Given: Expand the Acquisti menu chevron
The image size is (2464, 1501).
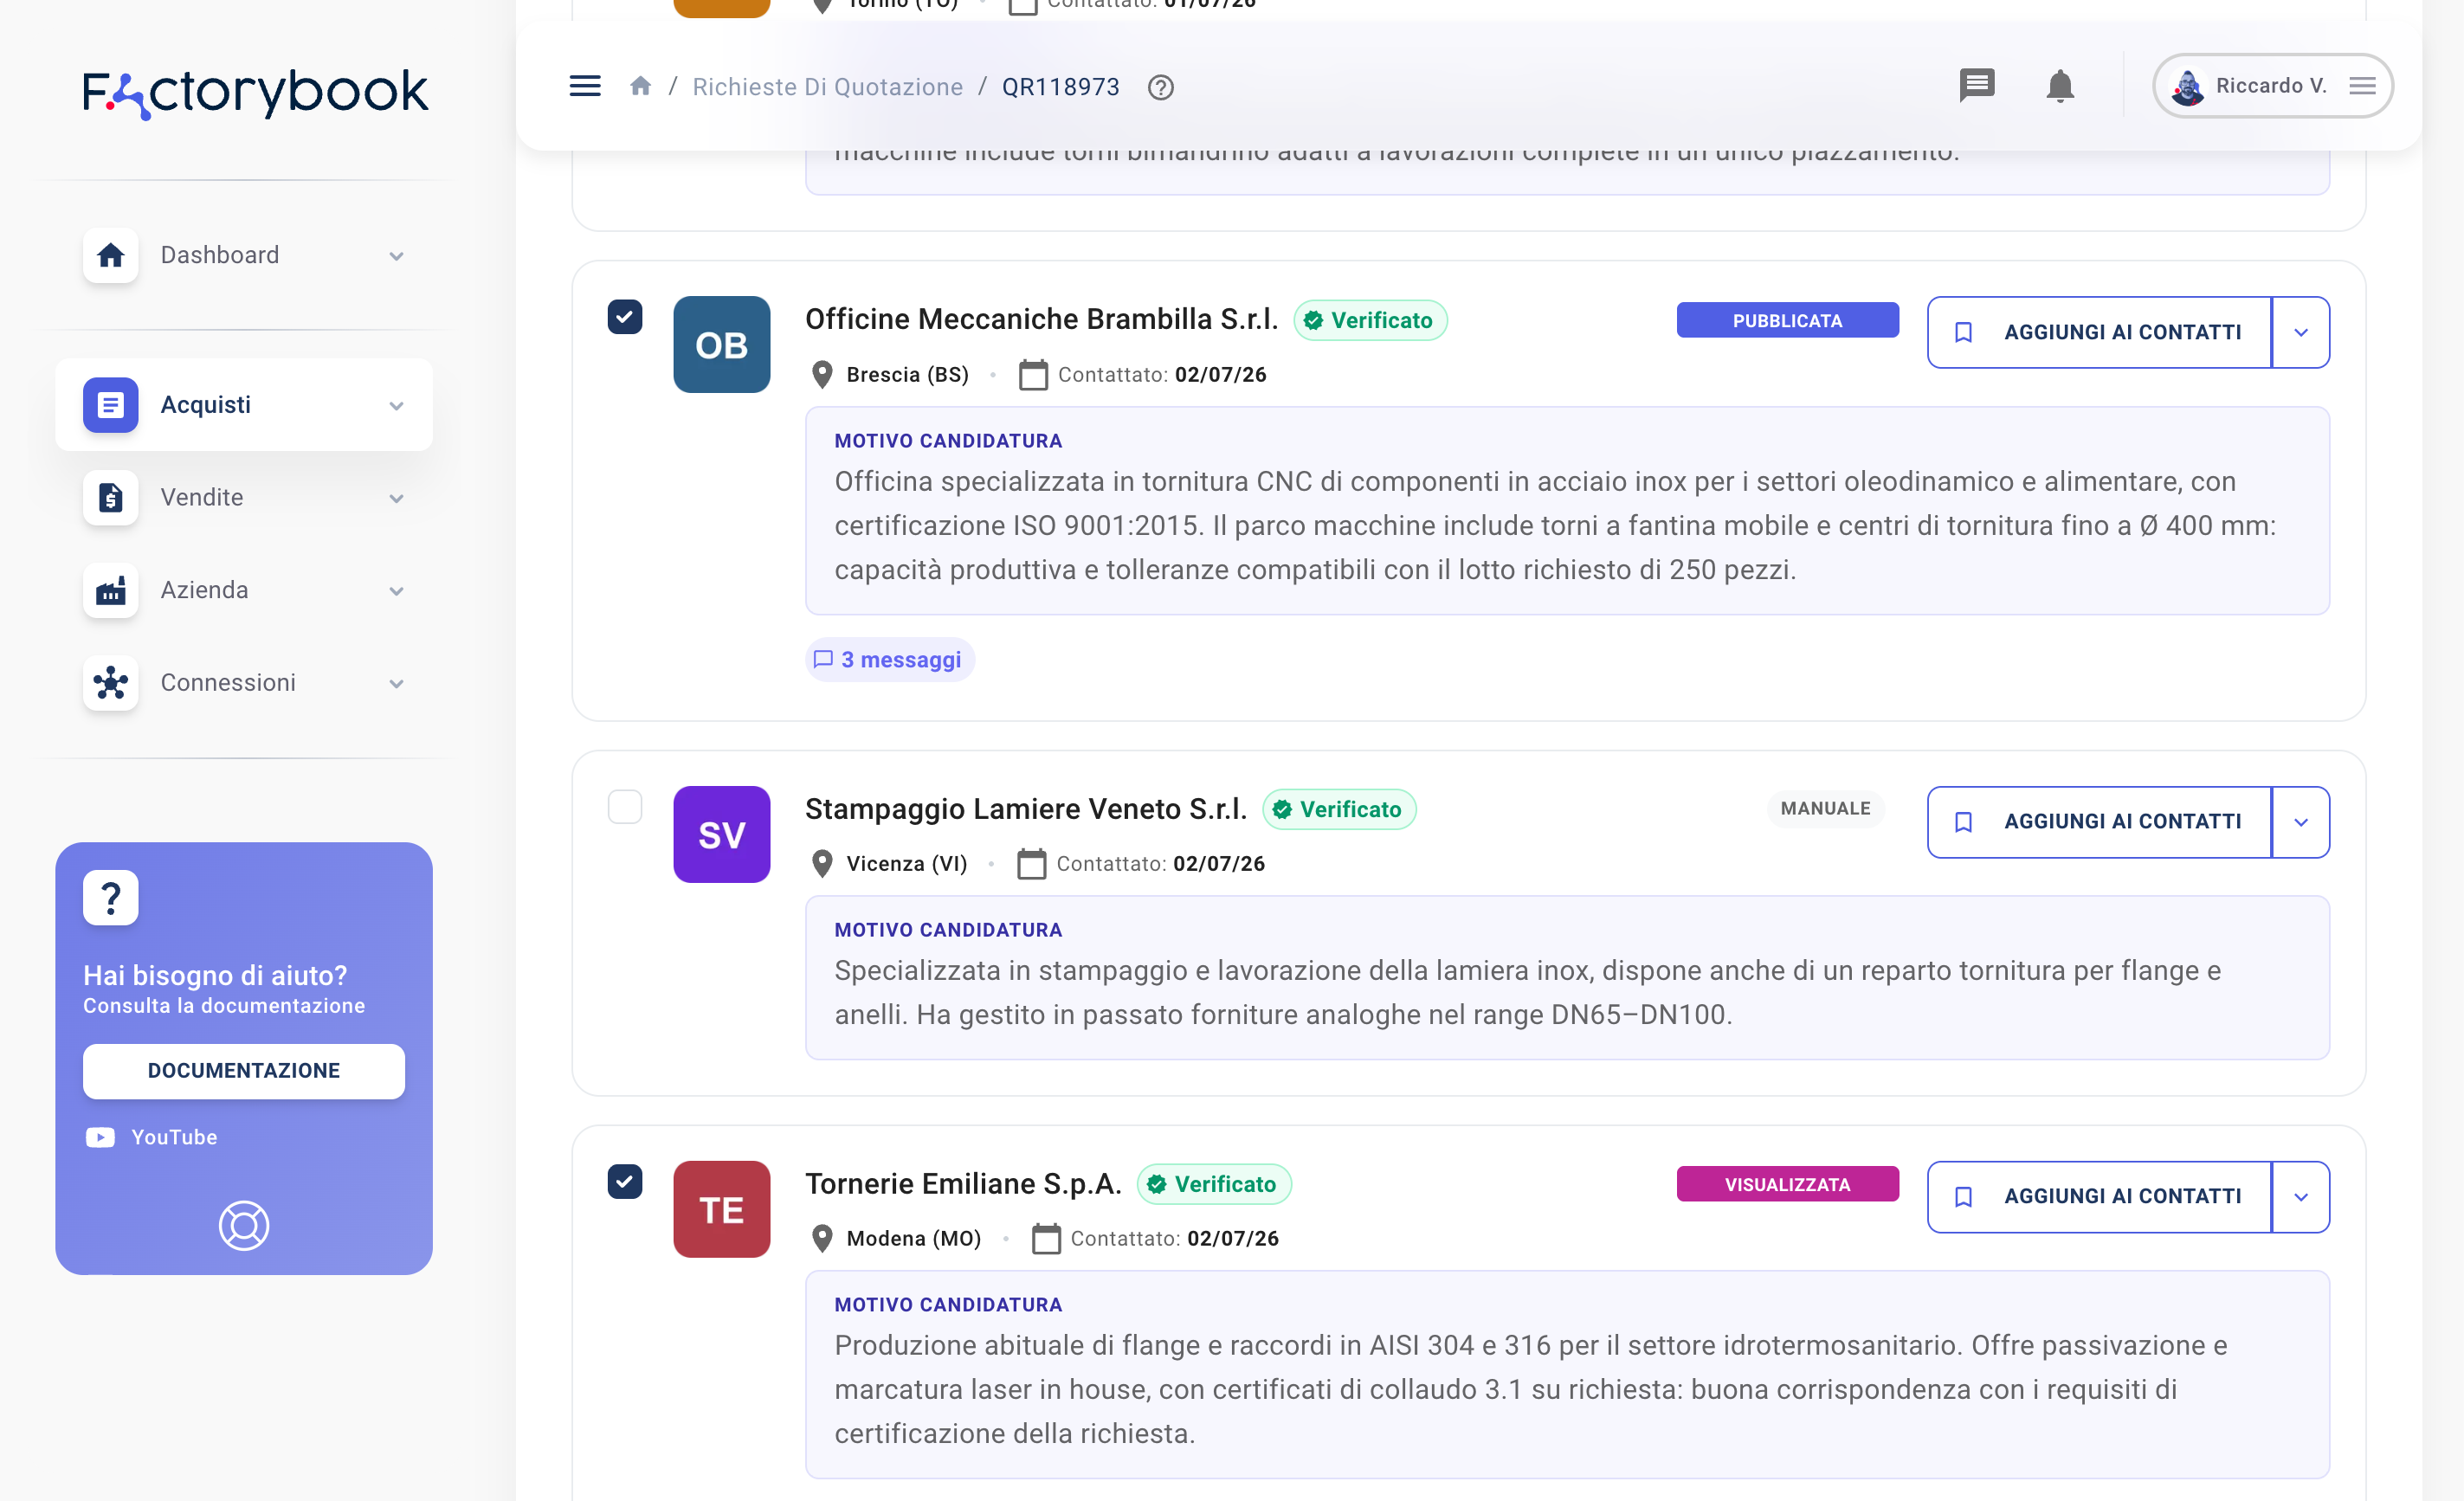Looking at the screenshot, I should click(x=396, y=406).
